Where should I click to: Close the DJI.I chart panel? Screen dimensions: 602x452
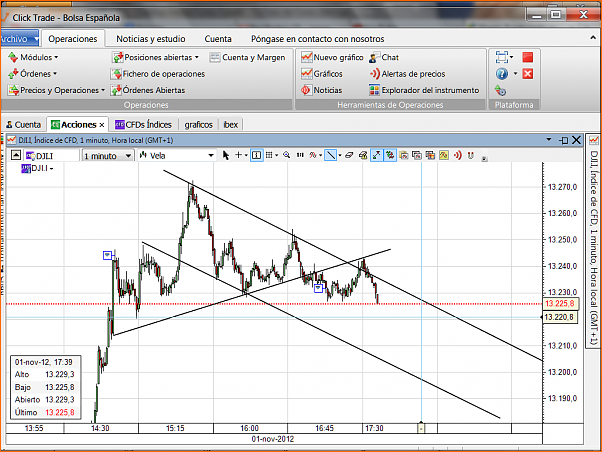click(x=576, y=140)
